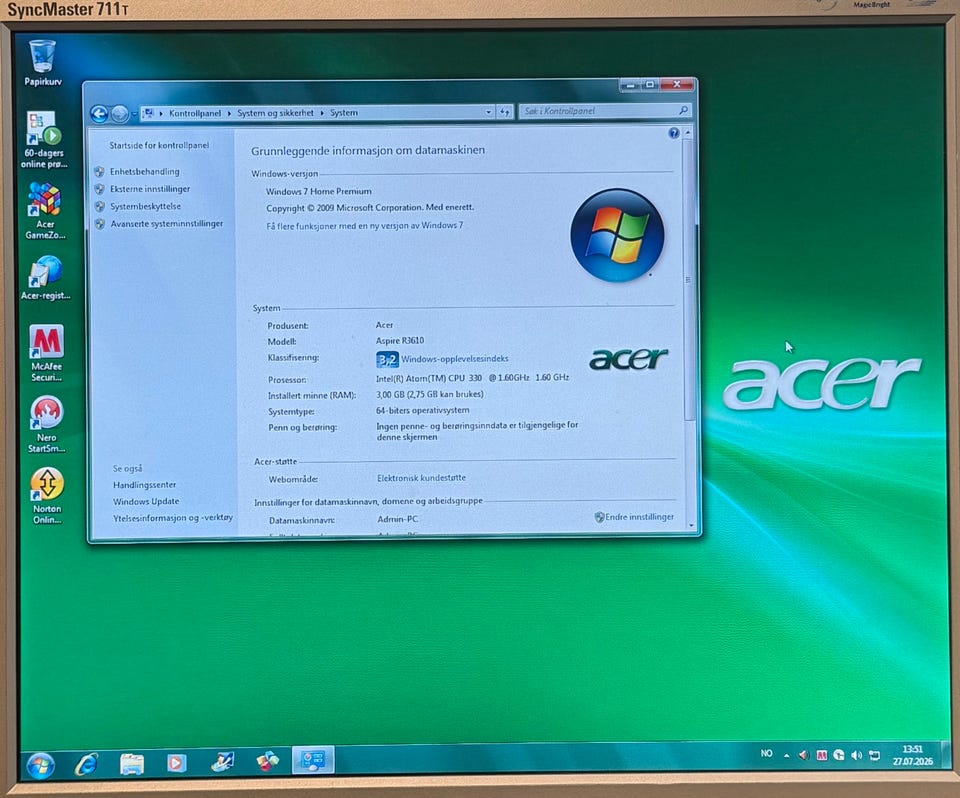Click the Intel(R) Atom(TM) CPU 330 text
The height and width of the screenshot is (798, 960).
tap(472, 378)
